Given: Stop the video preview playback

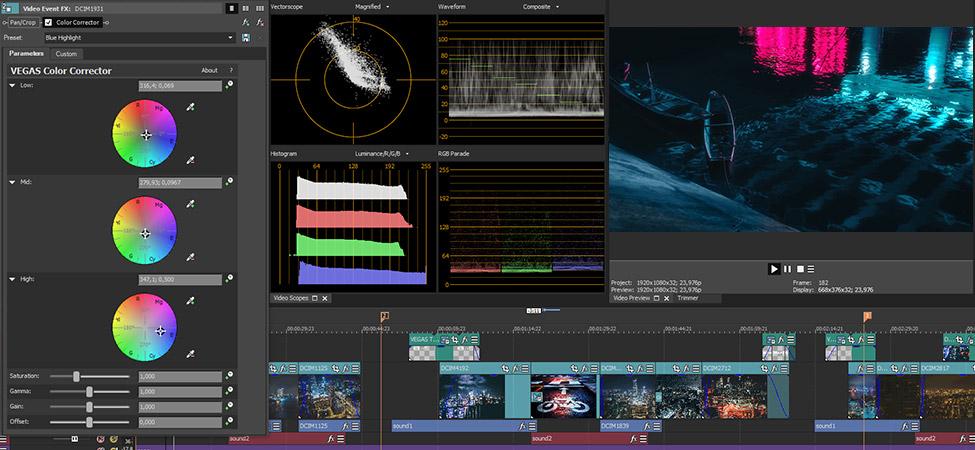Looking at the screenshot, I should coord(801,269).
